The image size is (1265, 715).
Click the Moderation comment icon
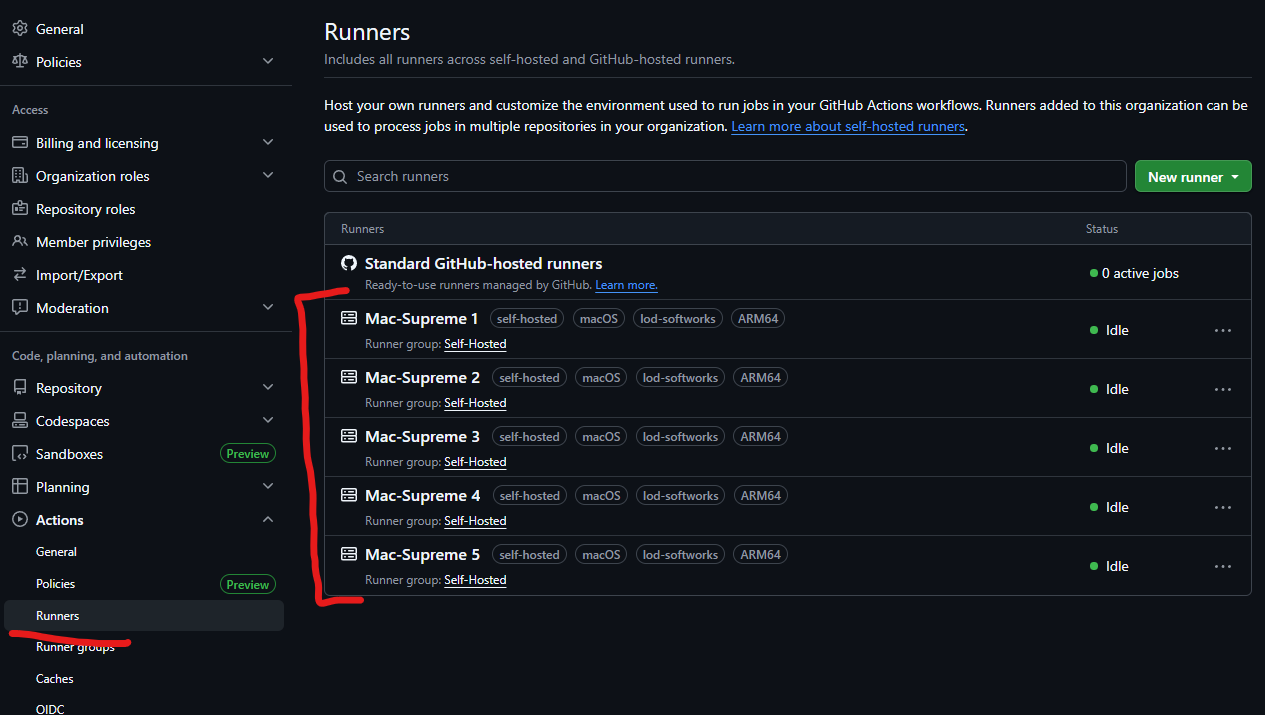[19, 308]
